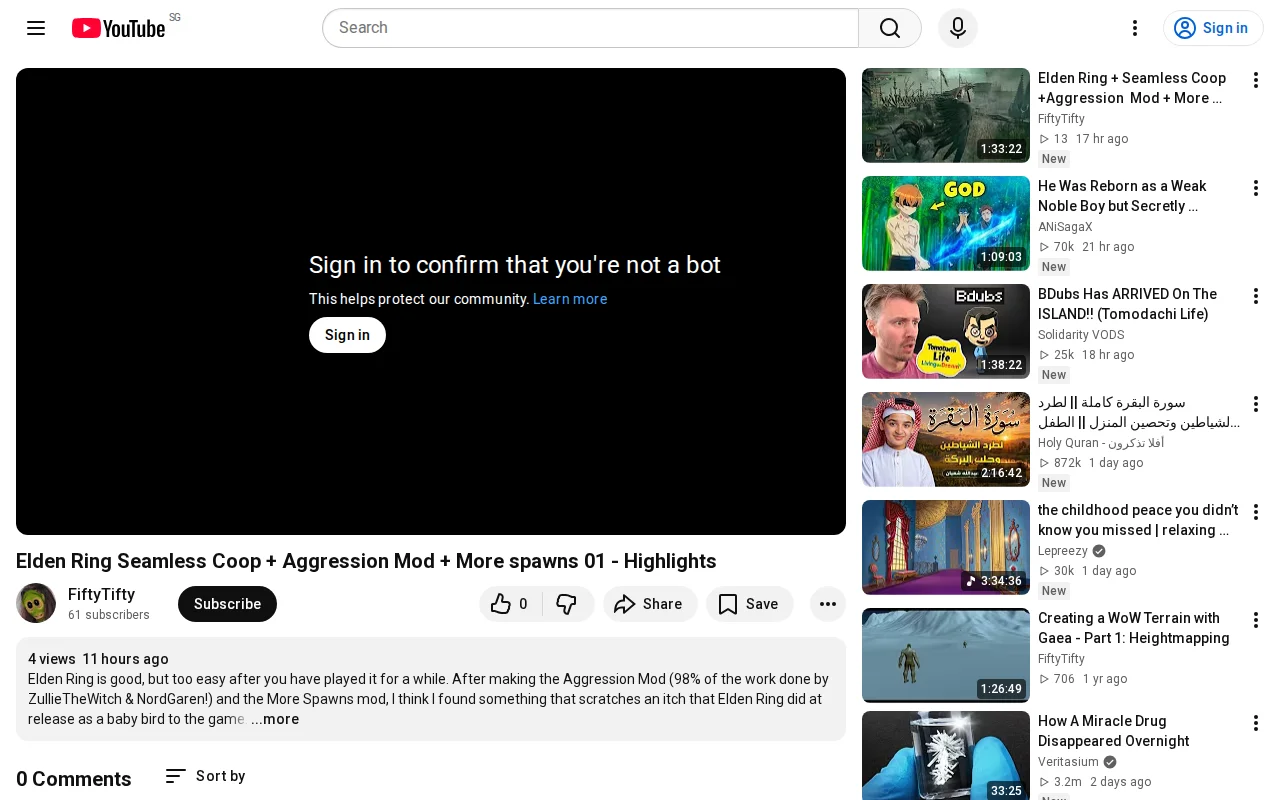Open the Veritasium video thumbnail
The image size is (1280, 800).
pyautogui.click(x=946, y=755)
